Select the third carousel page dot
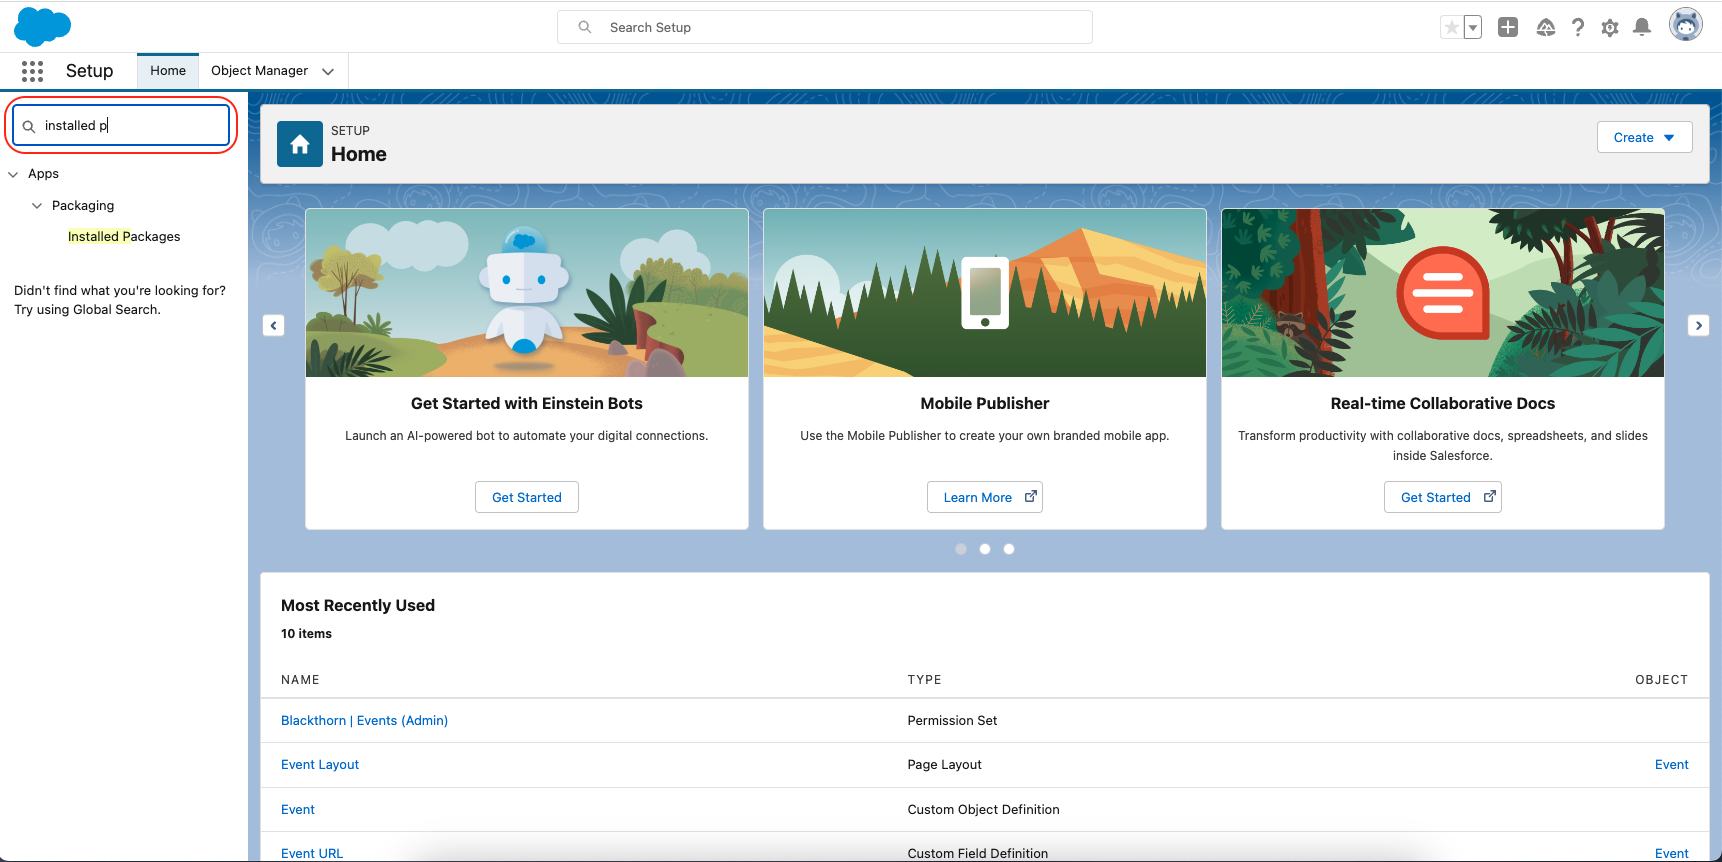 tap(1009, 549)
